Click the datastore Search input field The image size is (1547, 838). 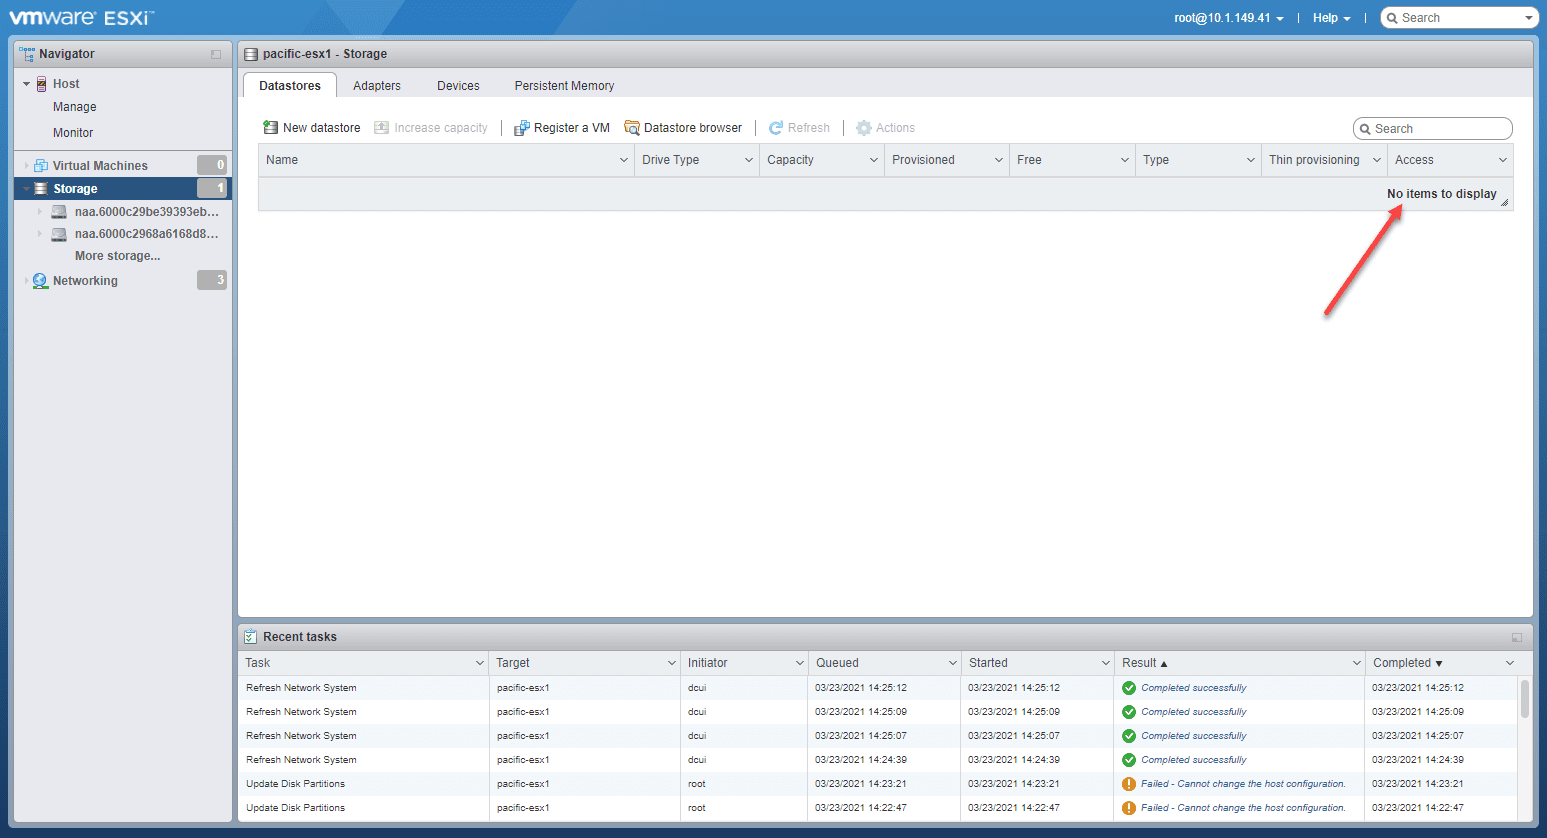pos(1433,129)
